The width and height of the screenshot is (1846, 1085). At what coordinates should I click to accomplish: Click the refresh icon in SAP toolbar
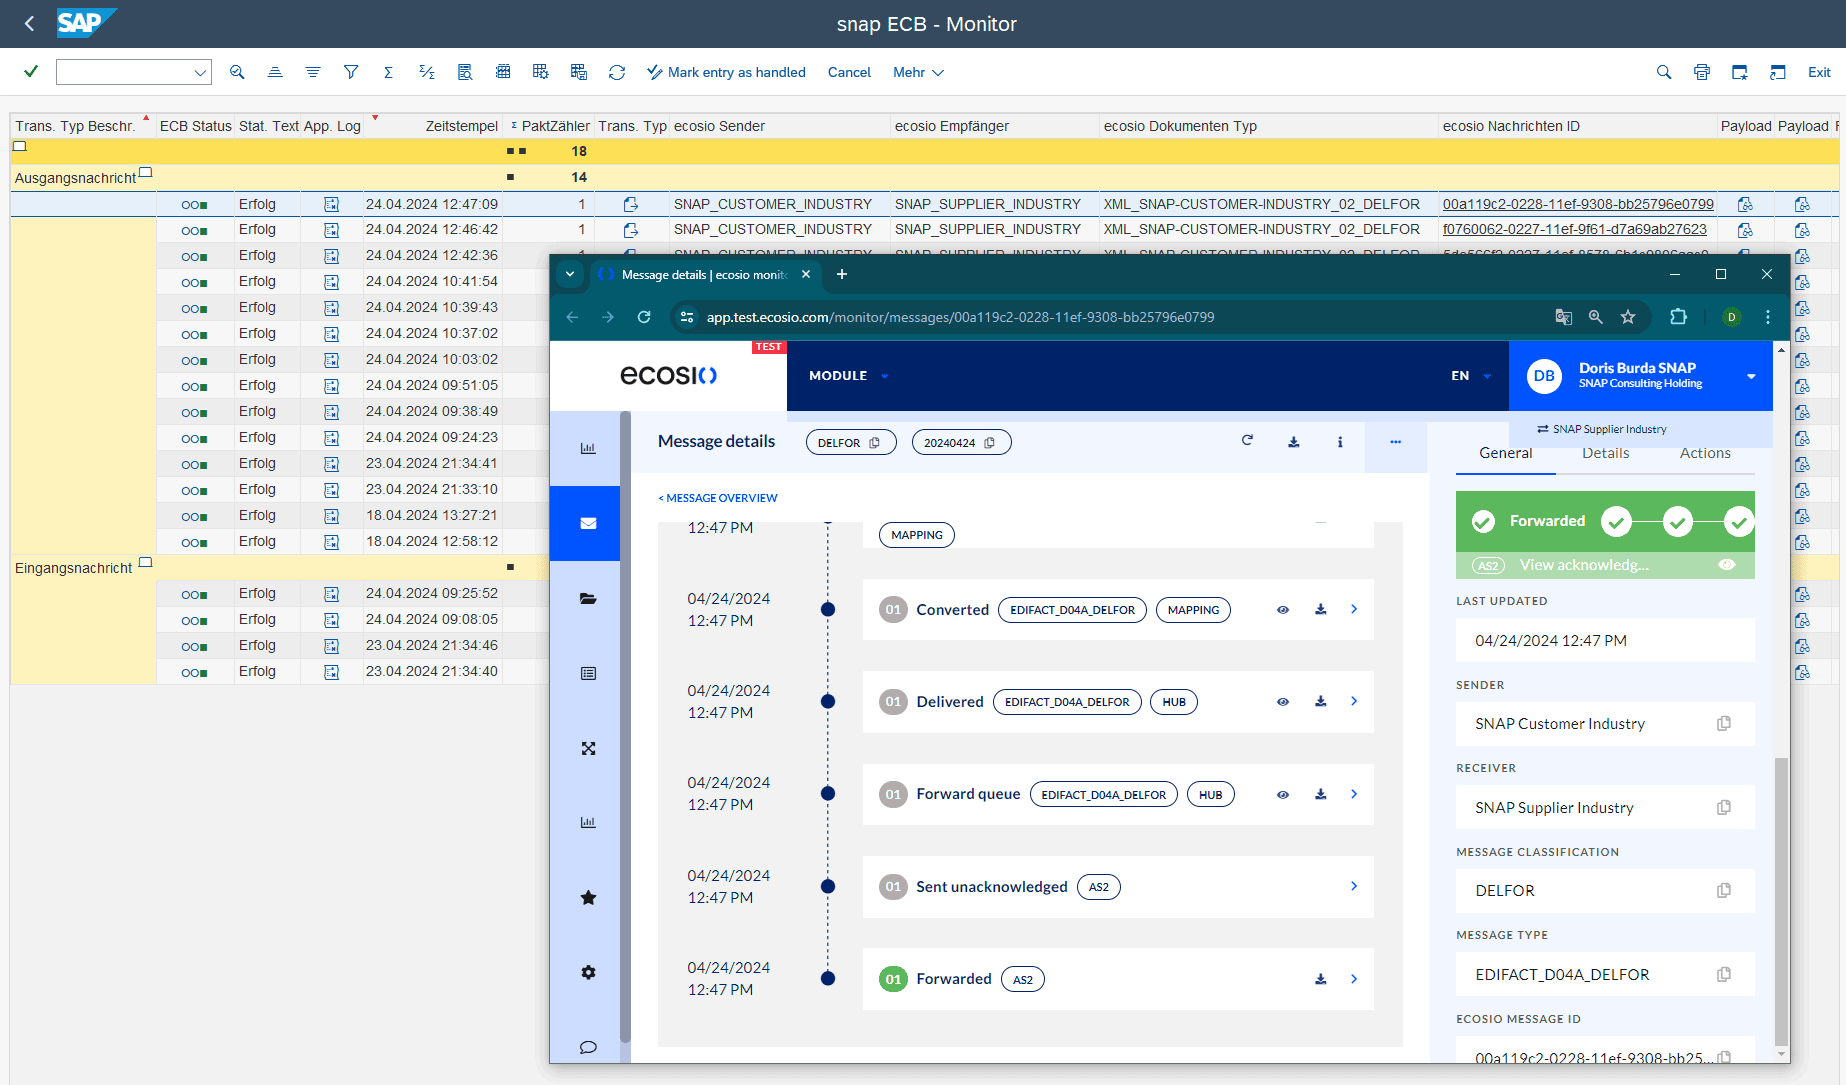pos(617,72)
